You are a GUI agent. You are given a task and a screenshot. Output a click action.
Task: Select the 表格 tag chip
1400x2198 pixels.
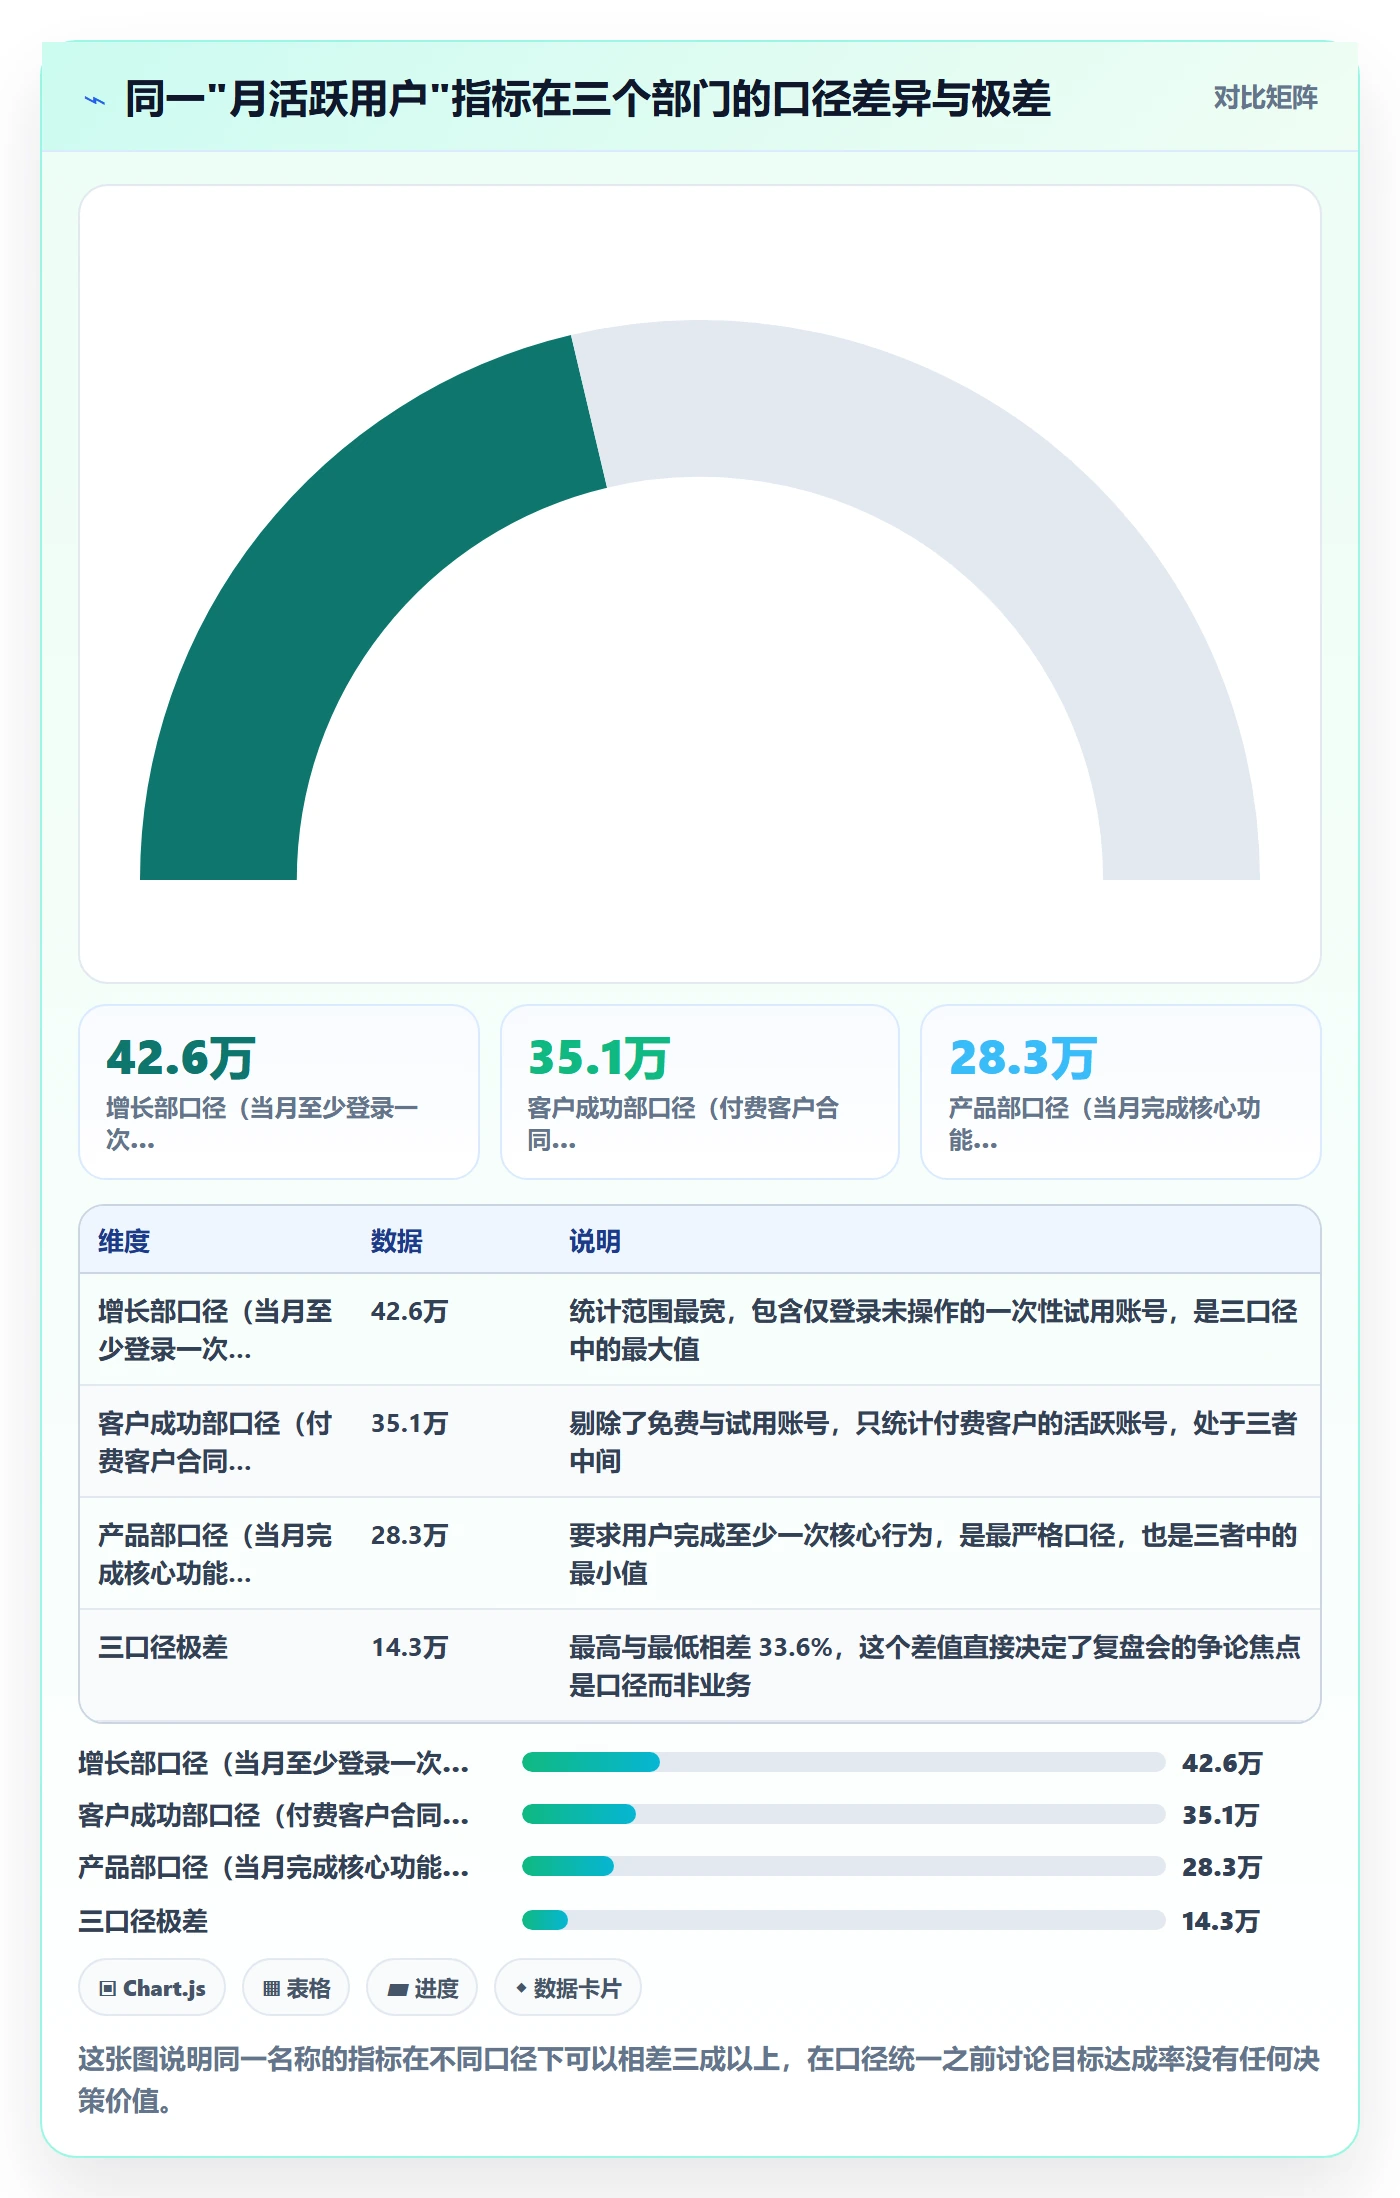296,1988
